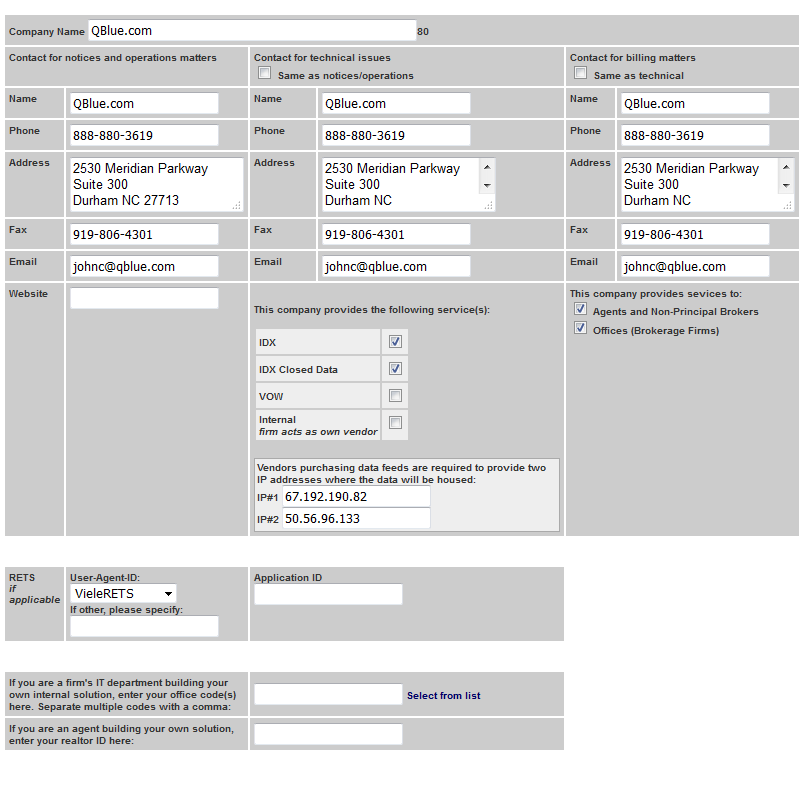Click the realtor ID input field
Image resolution: width=805 pixels, height=803 pixels.
click(328, 735)
